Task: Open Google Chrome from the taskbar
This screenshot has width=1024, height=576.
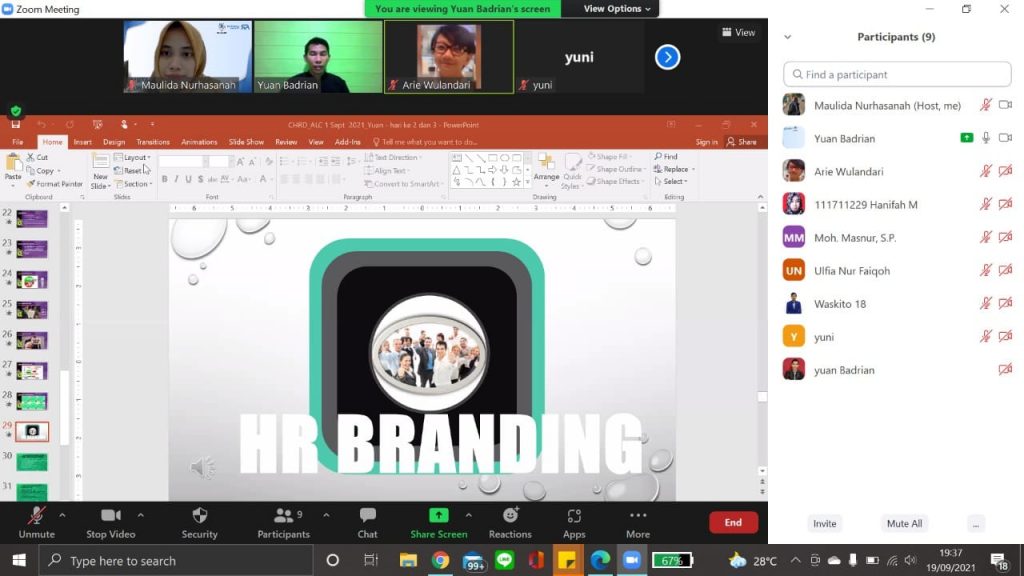Action: [x=440, y=560]
